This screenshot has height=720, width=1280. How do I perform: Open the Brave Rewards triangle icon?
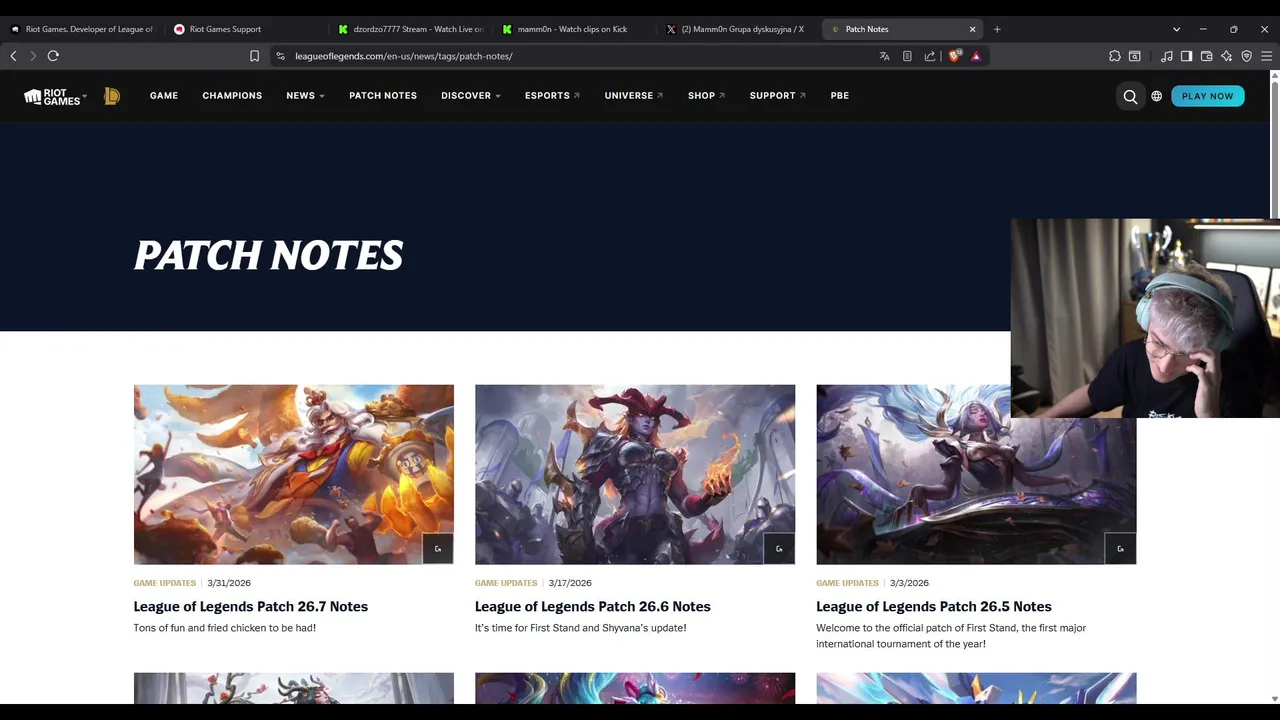(976, 56)
